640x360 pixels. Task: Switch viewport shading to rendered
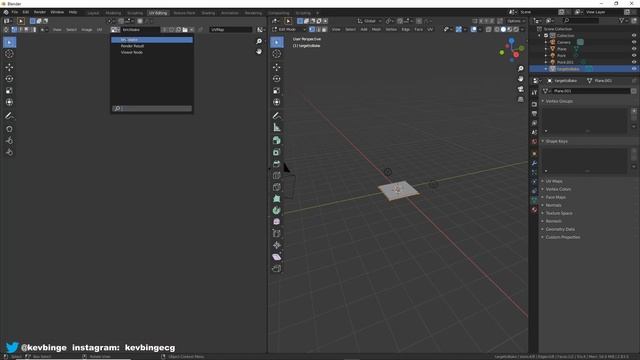coord(516,29)
